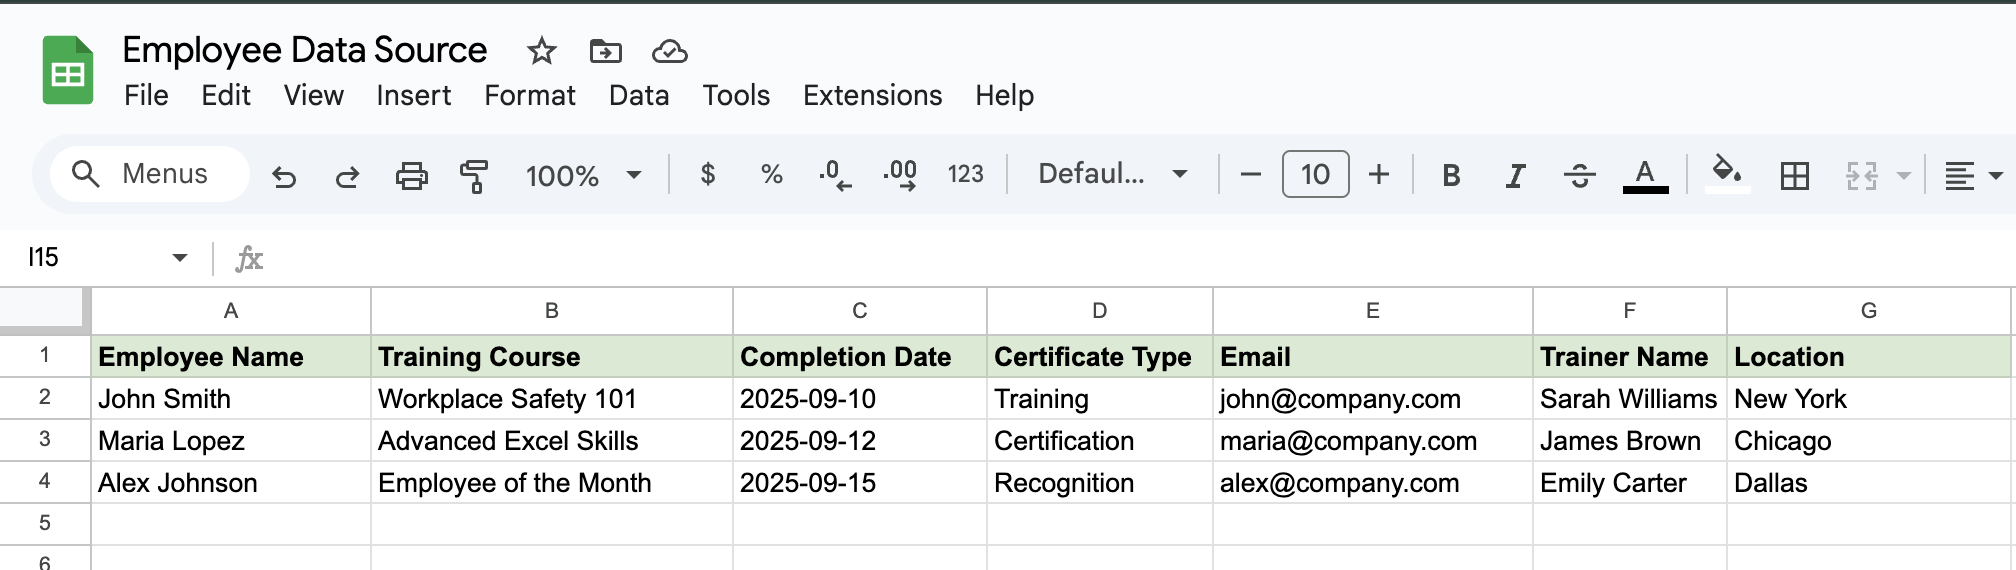Open the horizontal align dropdown

tap(1973, 176)
